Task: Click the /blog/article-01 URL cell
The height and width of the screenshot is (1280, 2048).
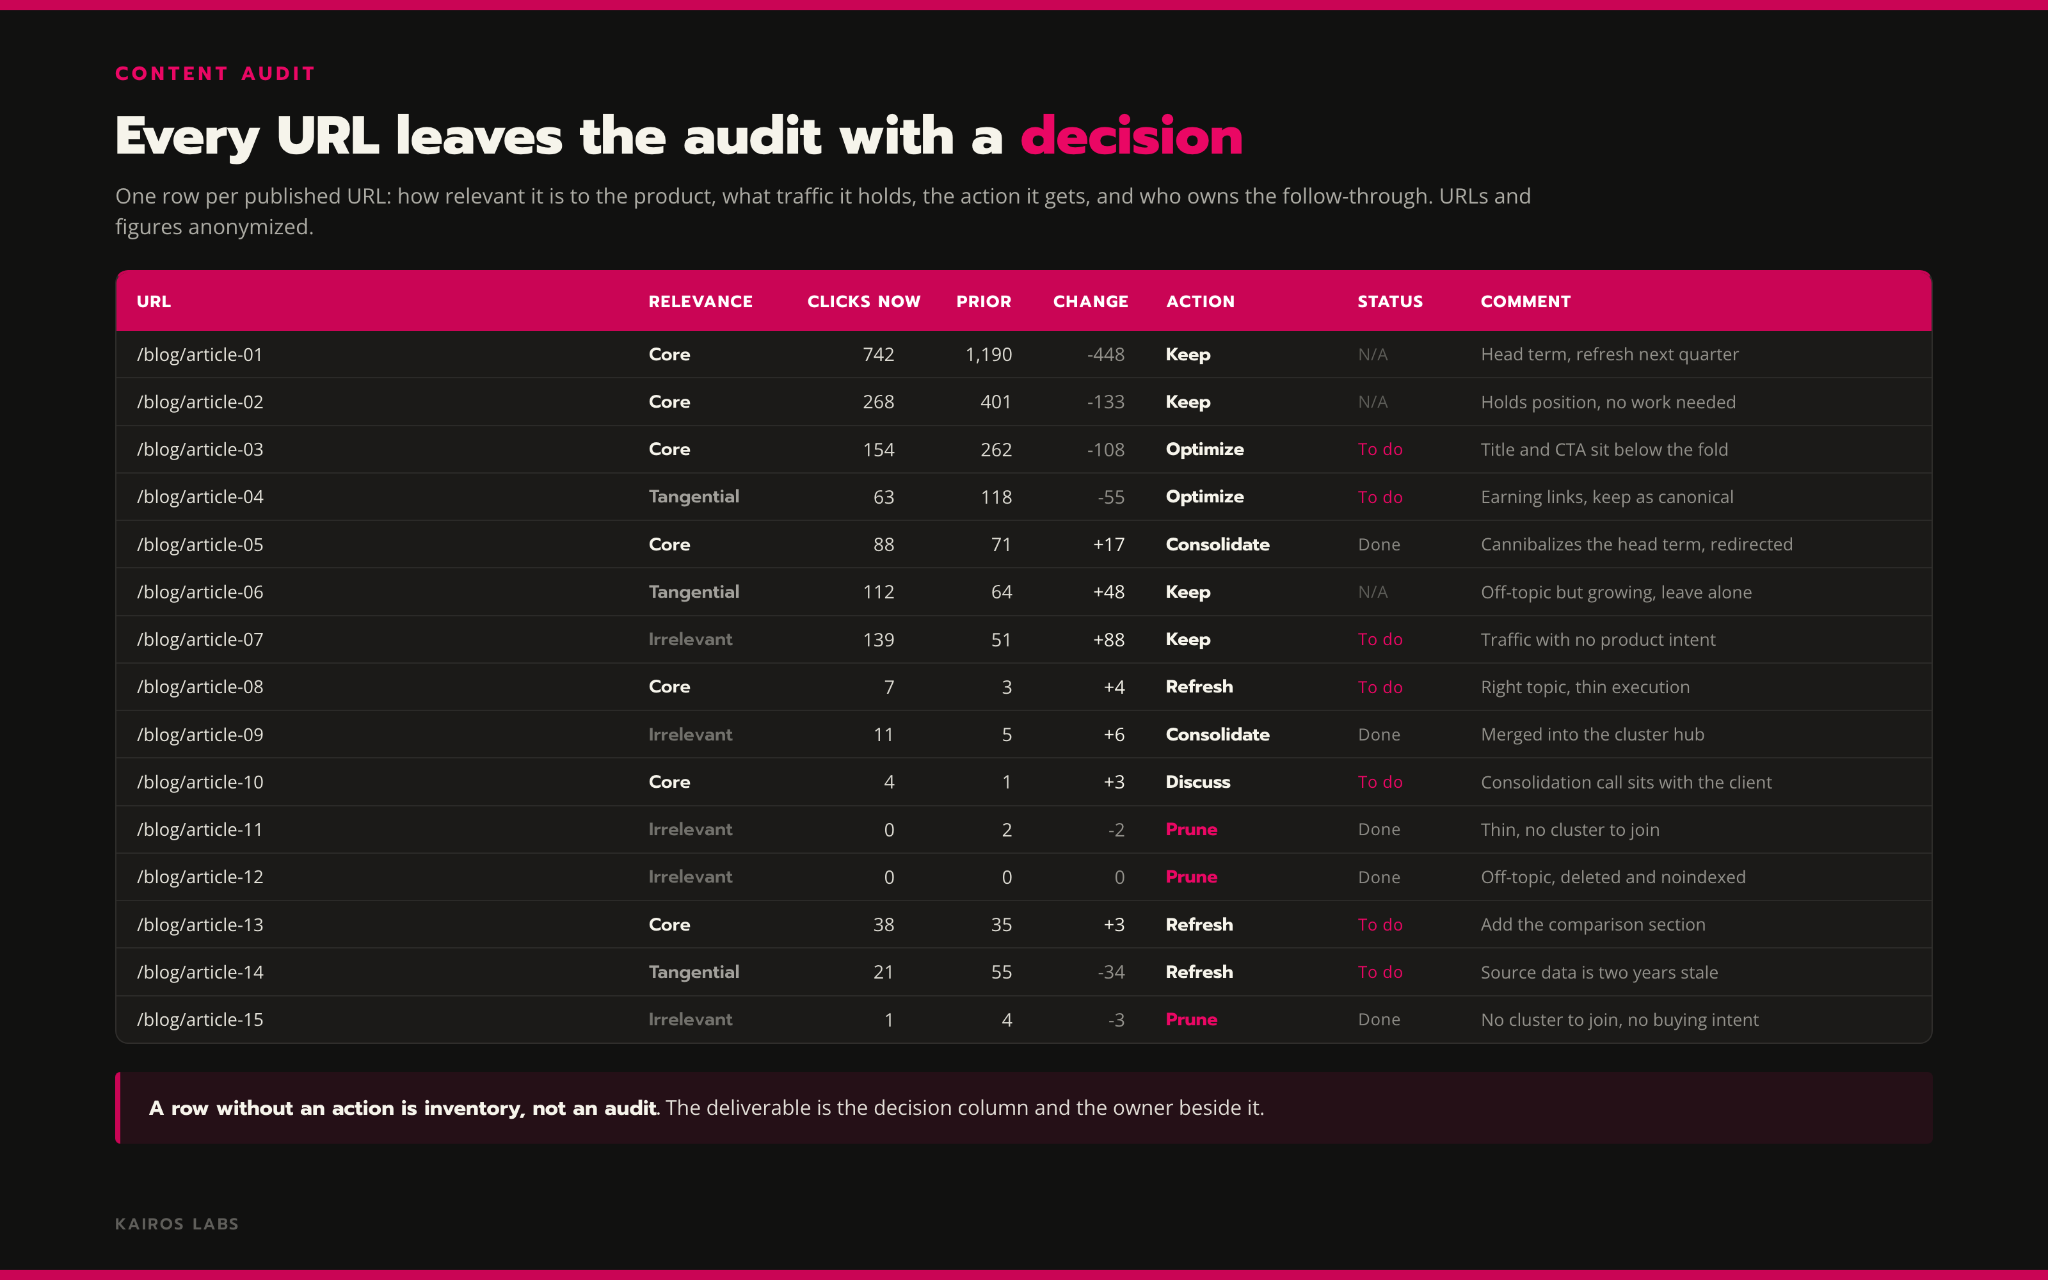Action: [200, 354]
